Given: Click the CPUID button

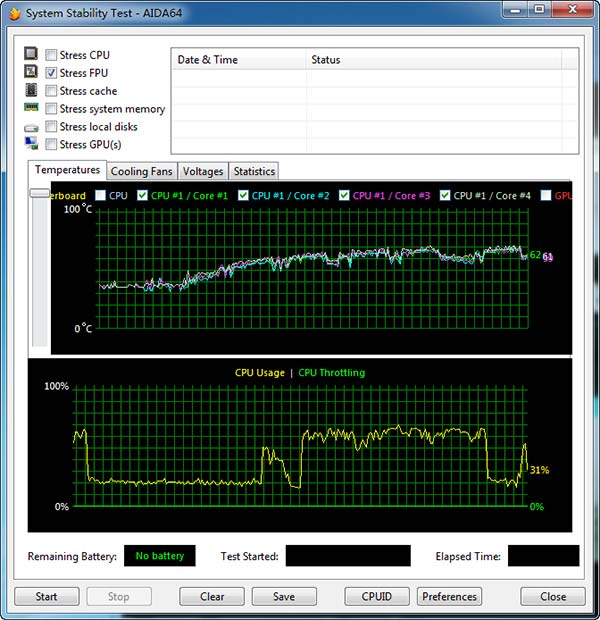Looking at the screenshot, I should tap(377, 597).
